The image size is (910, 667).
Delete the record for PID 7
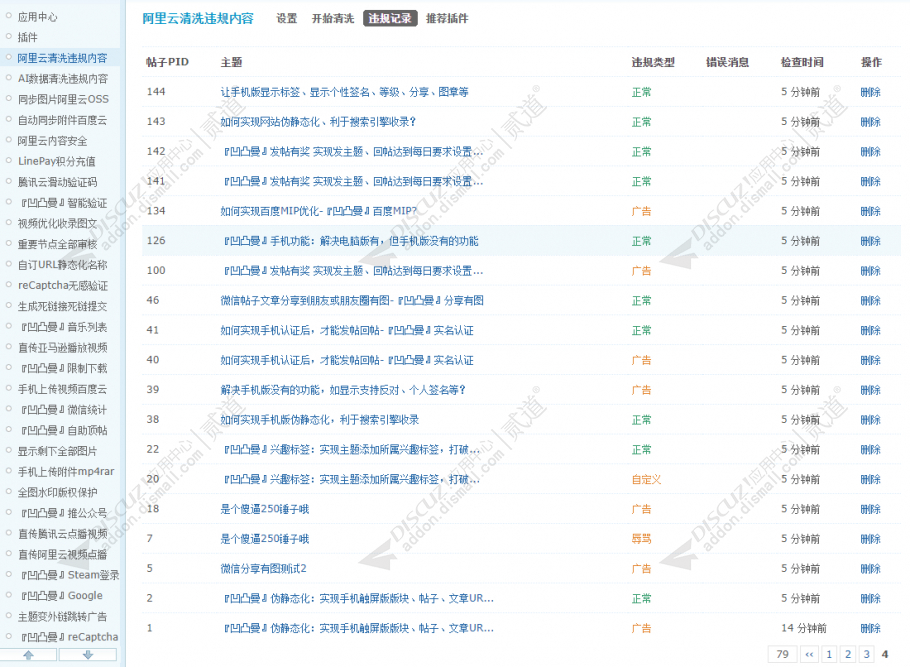[x=871, y=539]
